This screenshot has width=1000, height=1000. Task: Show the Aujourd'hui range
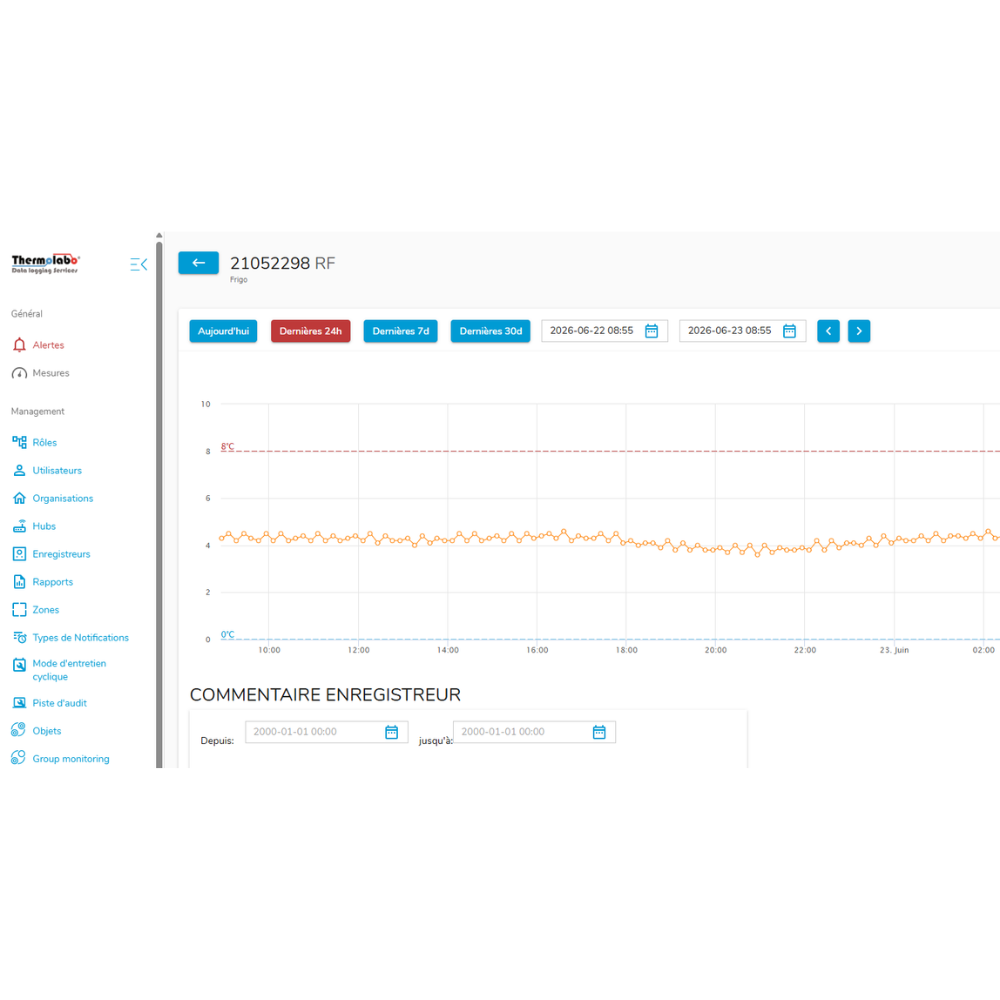[x=223, y=331]
